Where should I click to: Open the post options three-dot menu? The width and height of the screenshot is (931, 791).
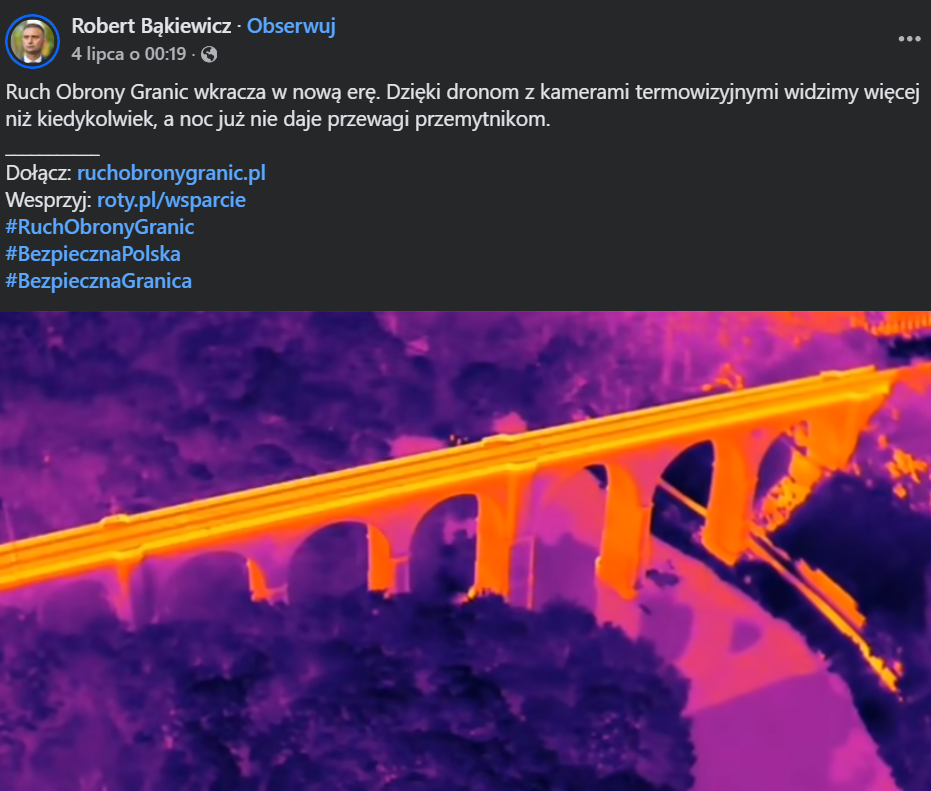point(909,39)
